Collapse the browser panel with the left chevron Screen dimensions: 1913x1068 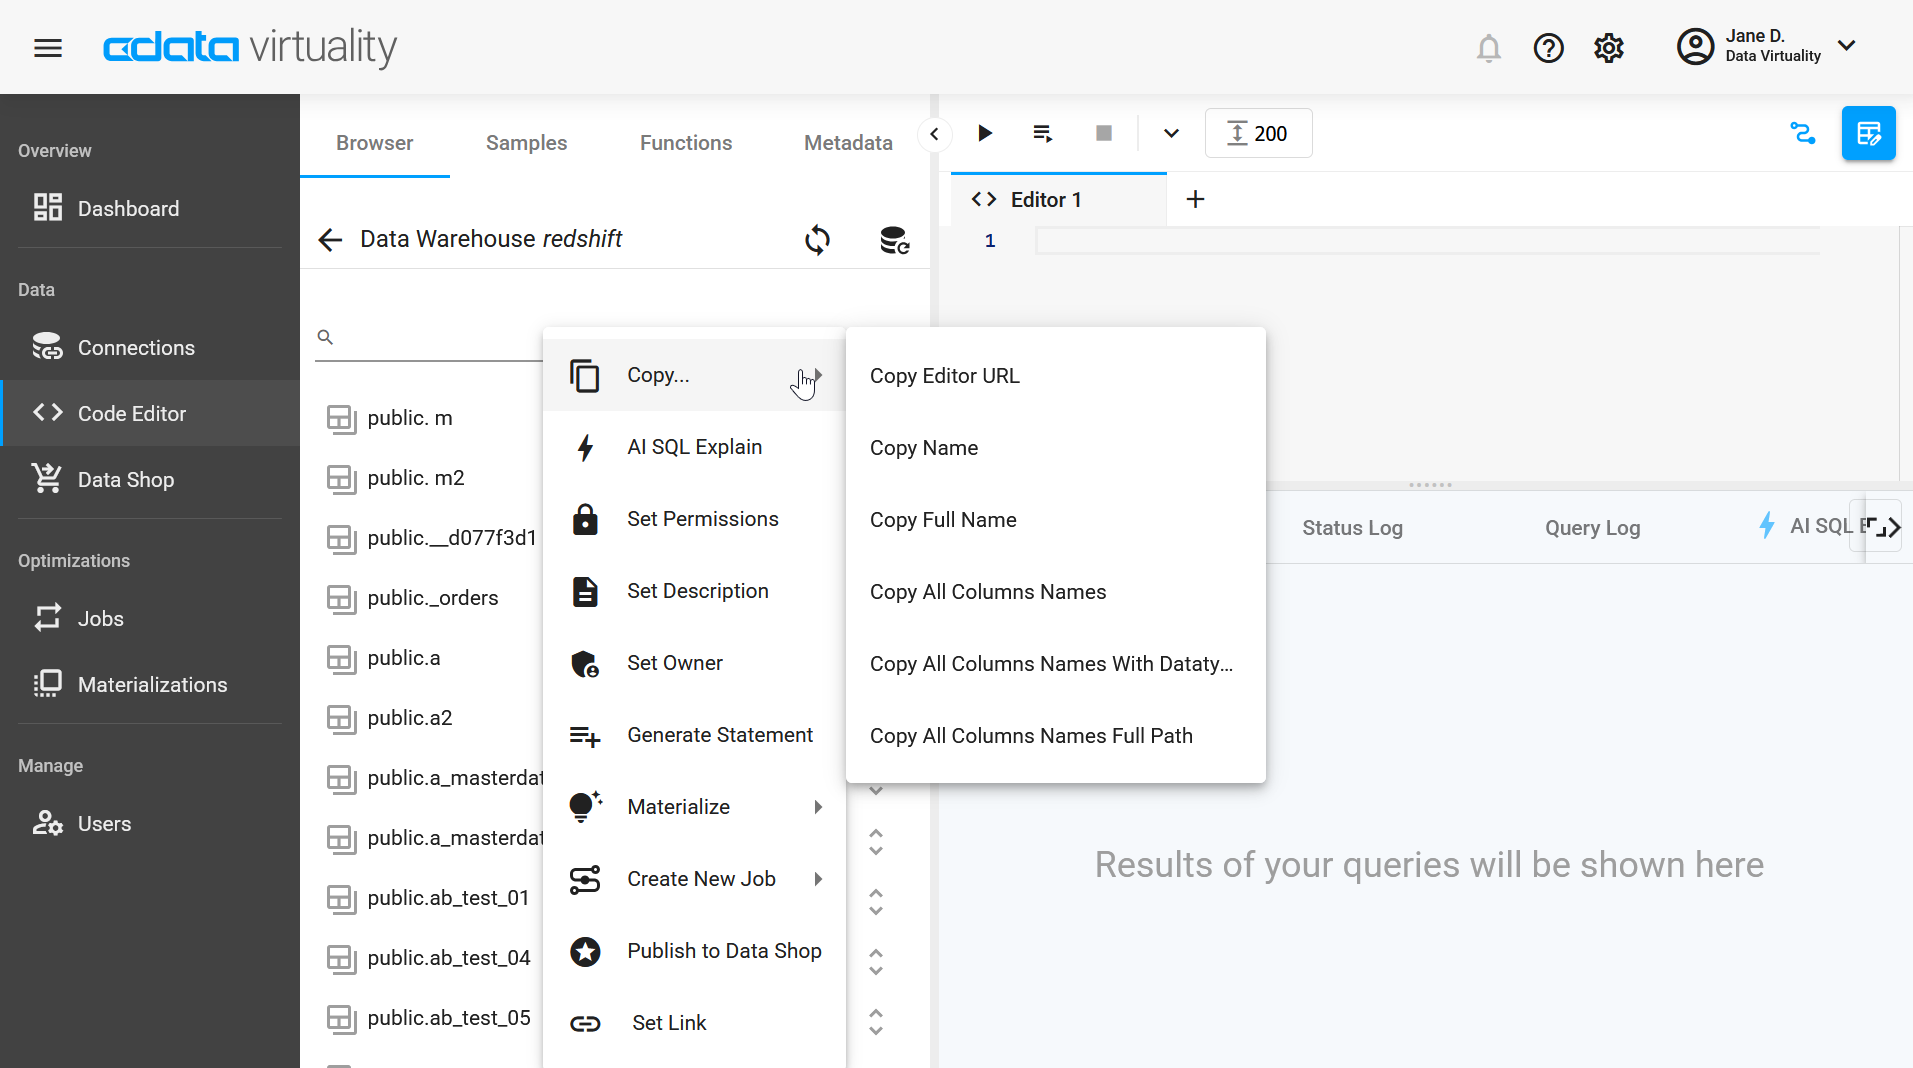pyautogui.click(x=934, y=133)
